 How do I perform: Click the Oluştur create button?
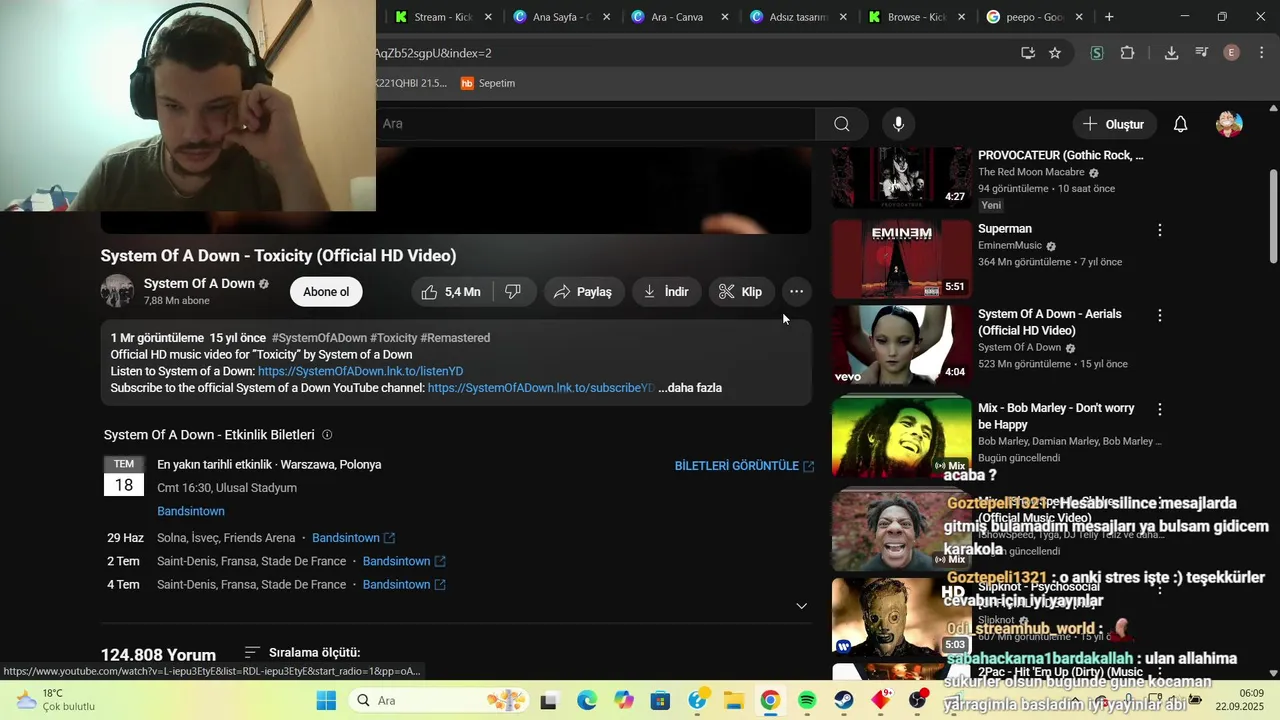pyautogui.click(x=1114, y=124)
